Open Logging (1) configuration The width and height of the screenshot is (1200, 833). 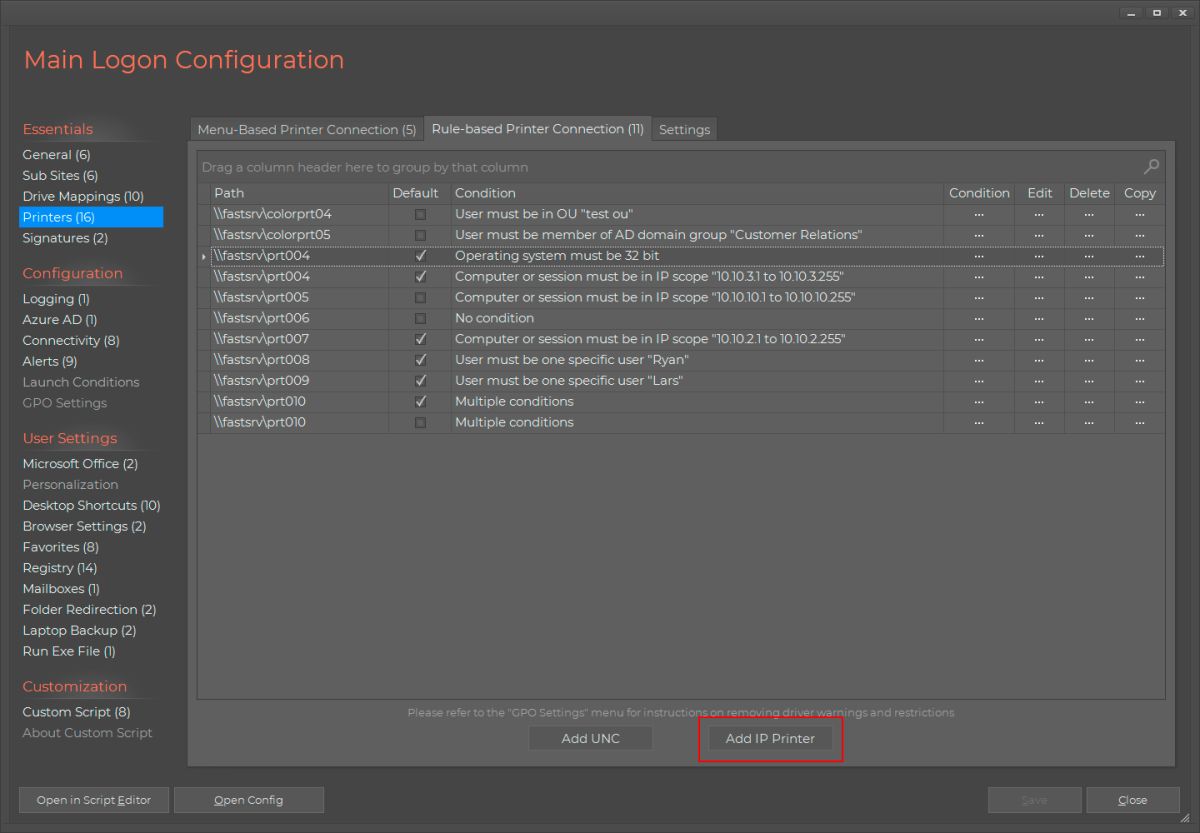[56, 299]
